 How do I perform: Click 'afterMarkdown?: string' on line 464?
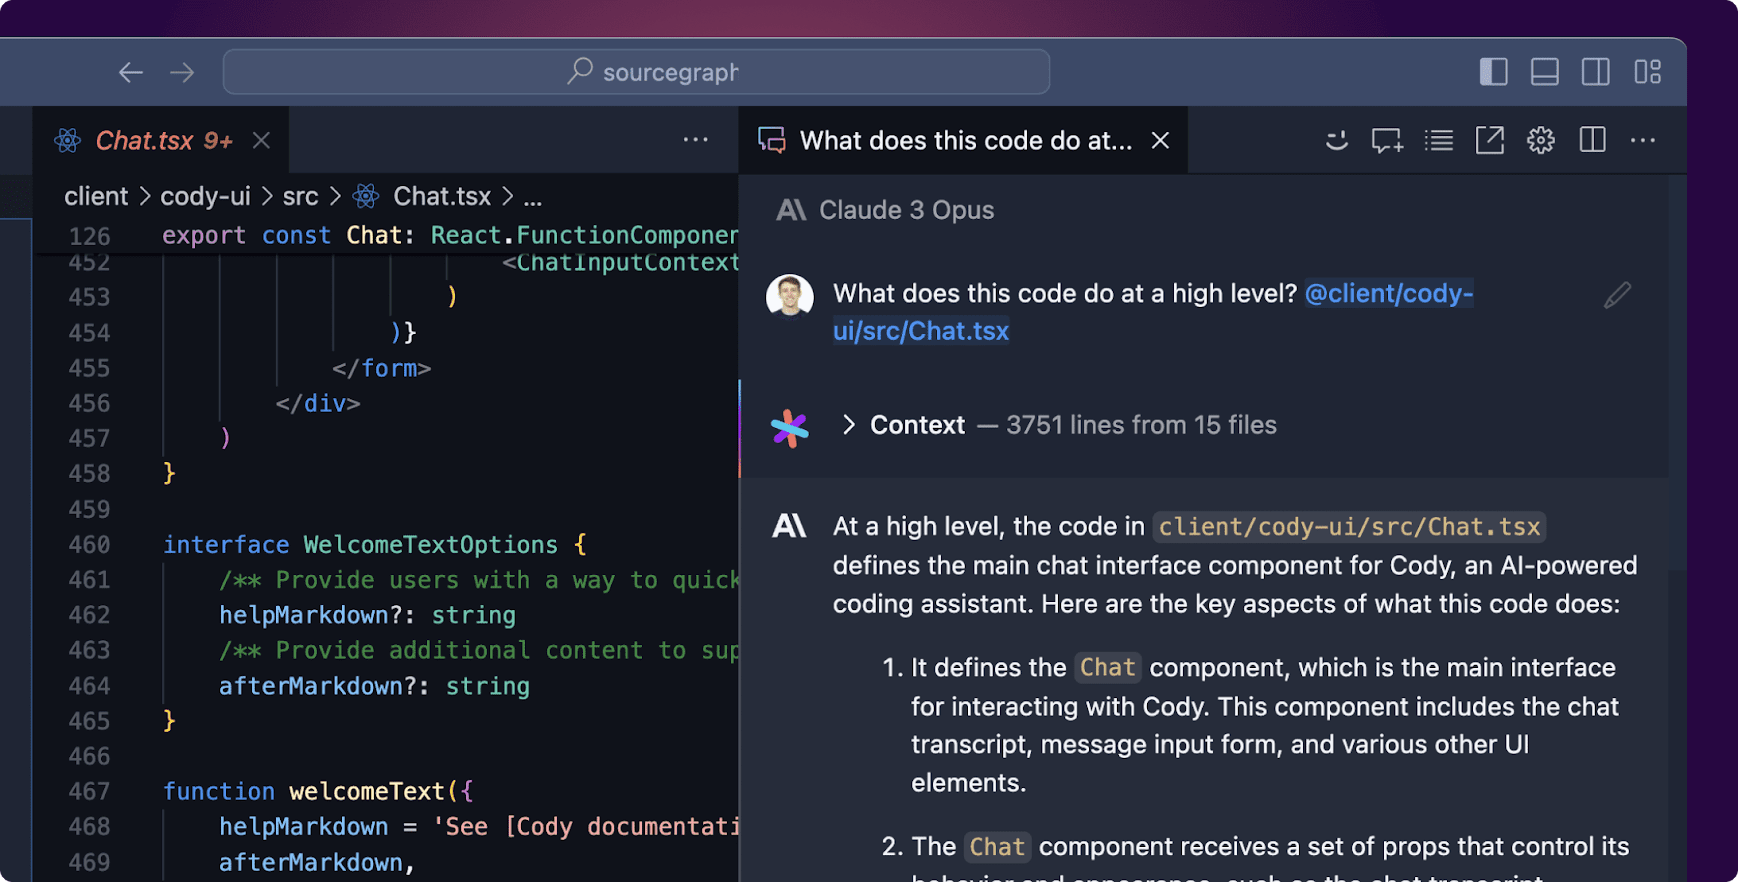pos(374,686)
